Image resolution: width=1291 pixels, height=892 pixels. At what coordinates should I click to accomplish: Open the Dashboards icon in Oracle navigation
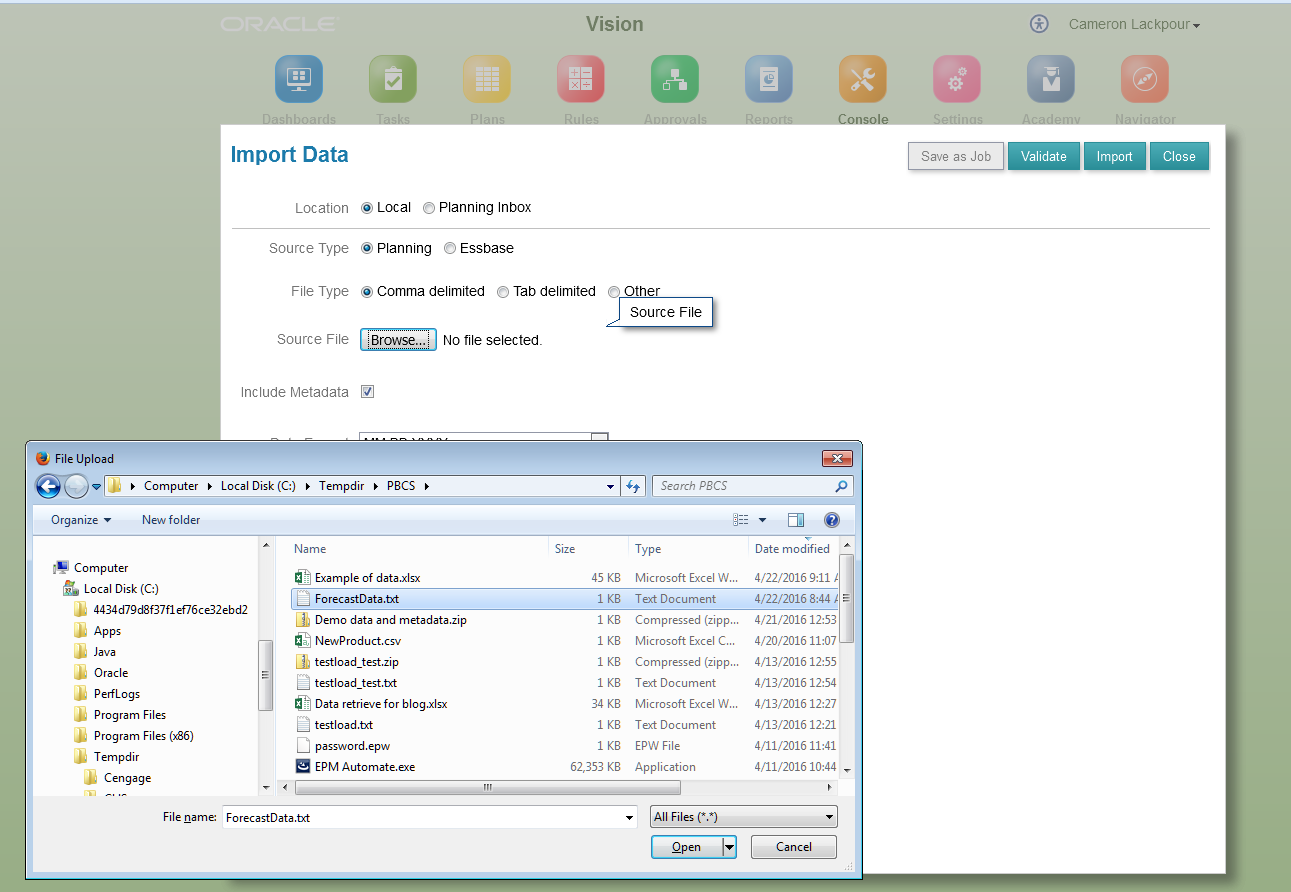tap(299, 79)
